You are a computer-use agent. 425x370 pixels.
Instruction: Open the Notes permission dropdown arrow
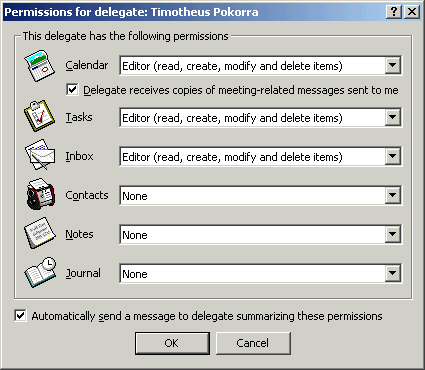click(393, 234)
